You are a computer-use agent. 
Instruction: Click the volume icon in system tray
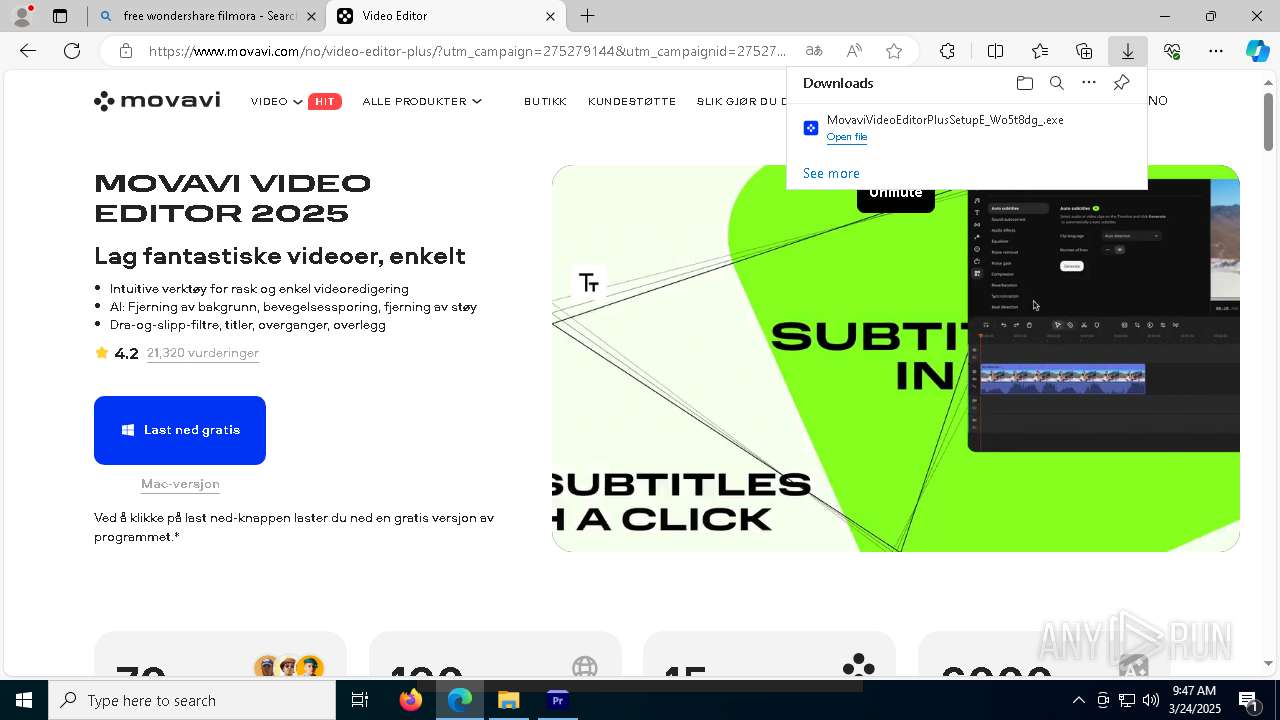(x=1151, y=700)
